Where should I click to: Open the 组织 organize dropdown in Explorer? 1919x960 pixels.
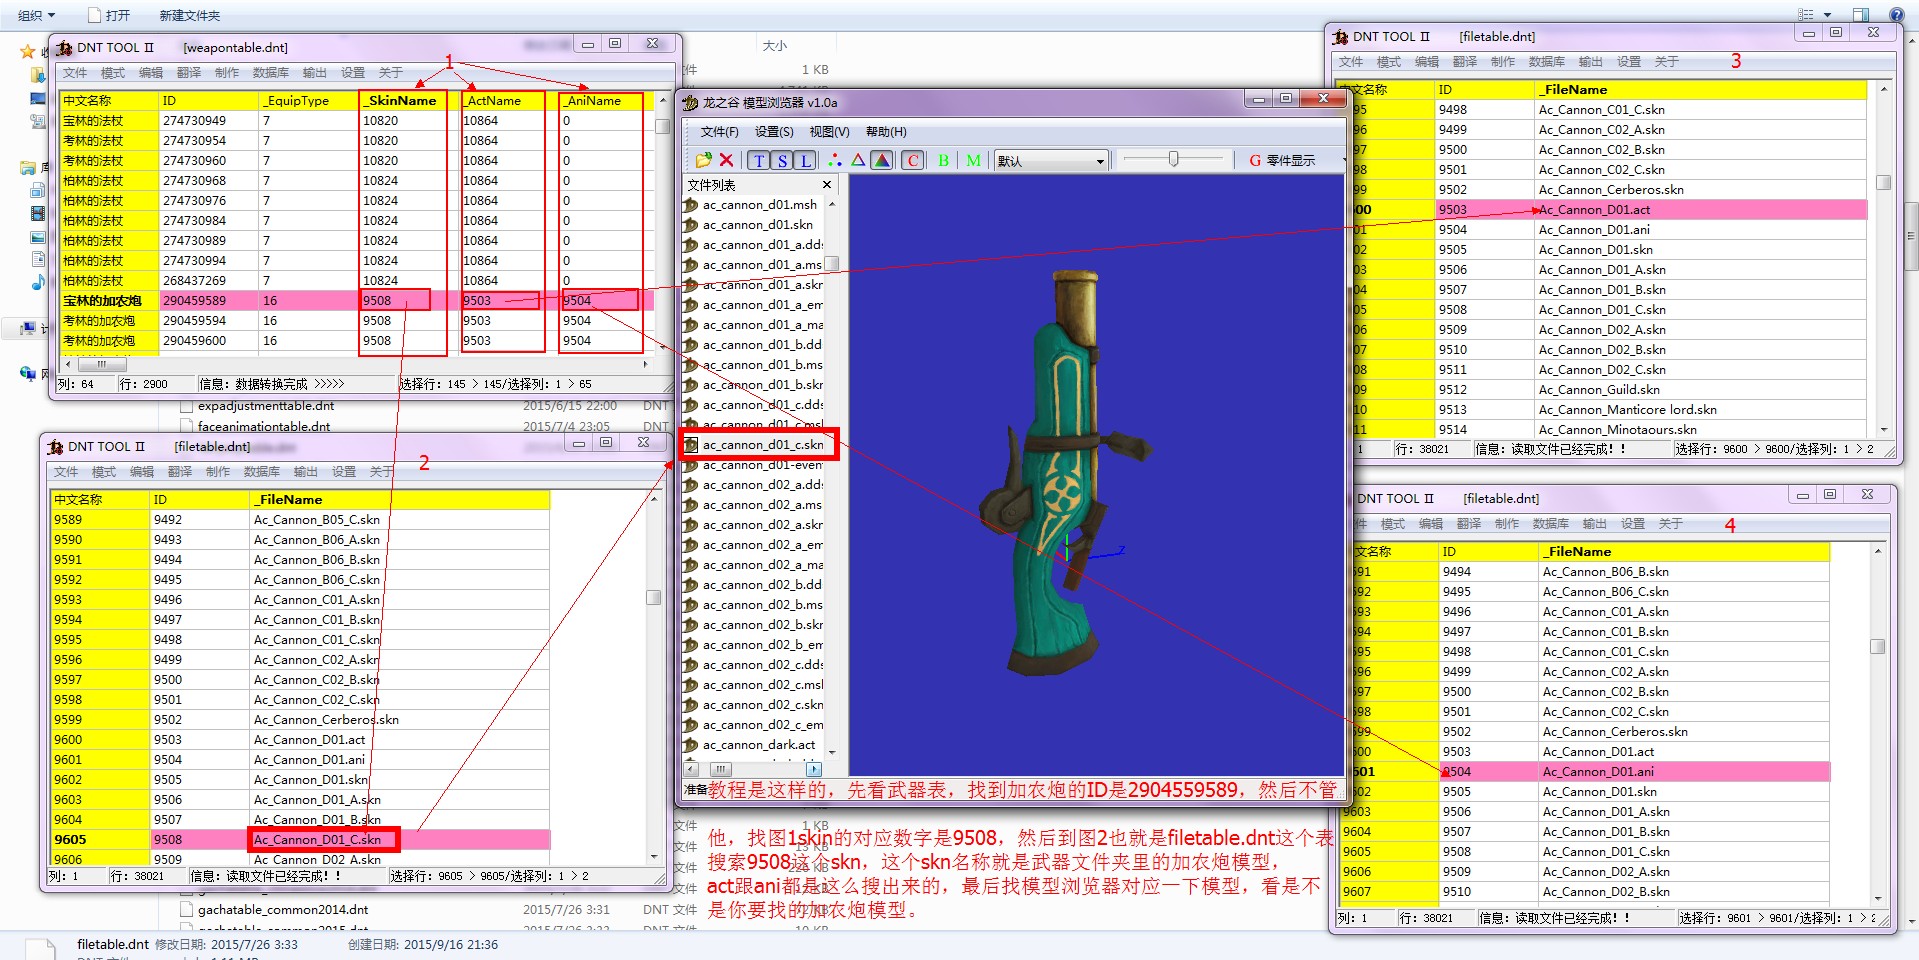coord(36,15)
